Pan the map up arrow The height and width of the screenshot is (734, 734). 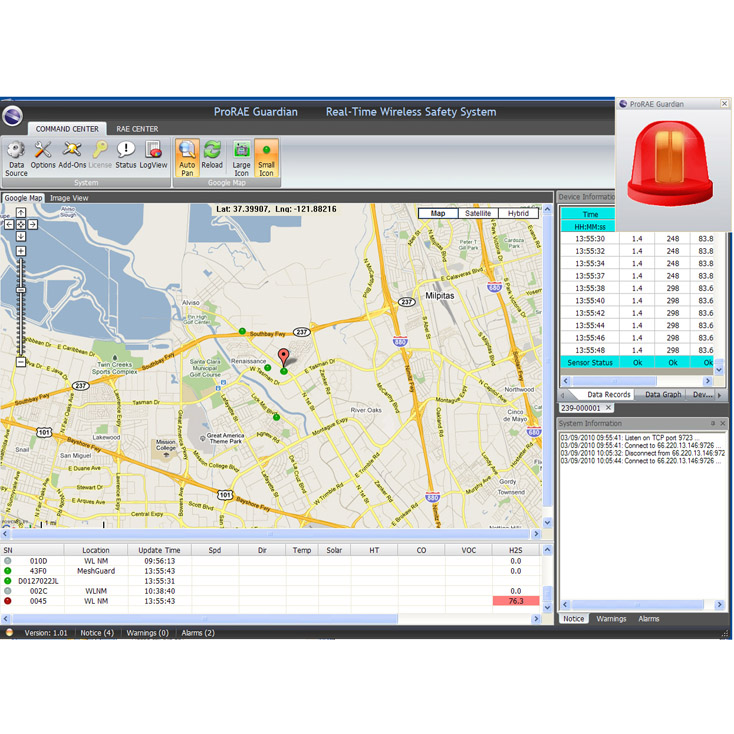click(21, 213)
